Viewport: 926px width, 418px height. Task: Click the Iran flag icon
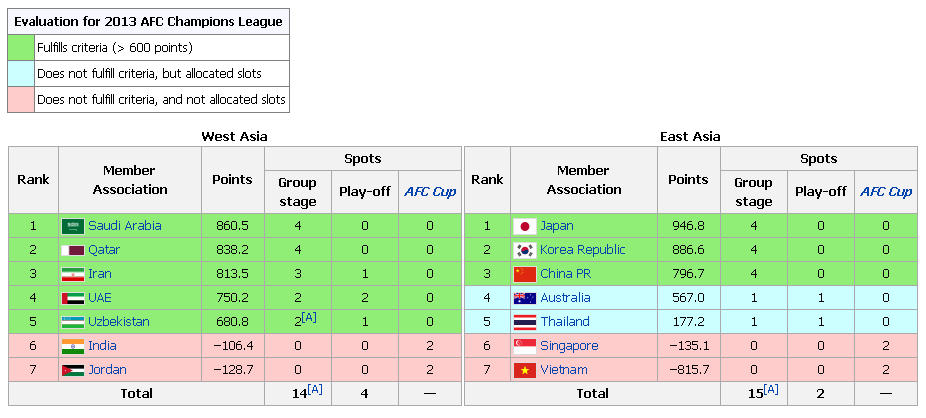point(73,274)
